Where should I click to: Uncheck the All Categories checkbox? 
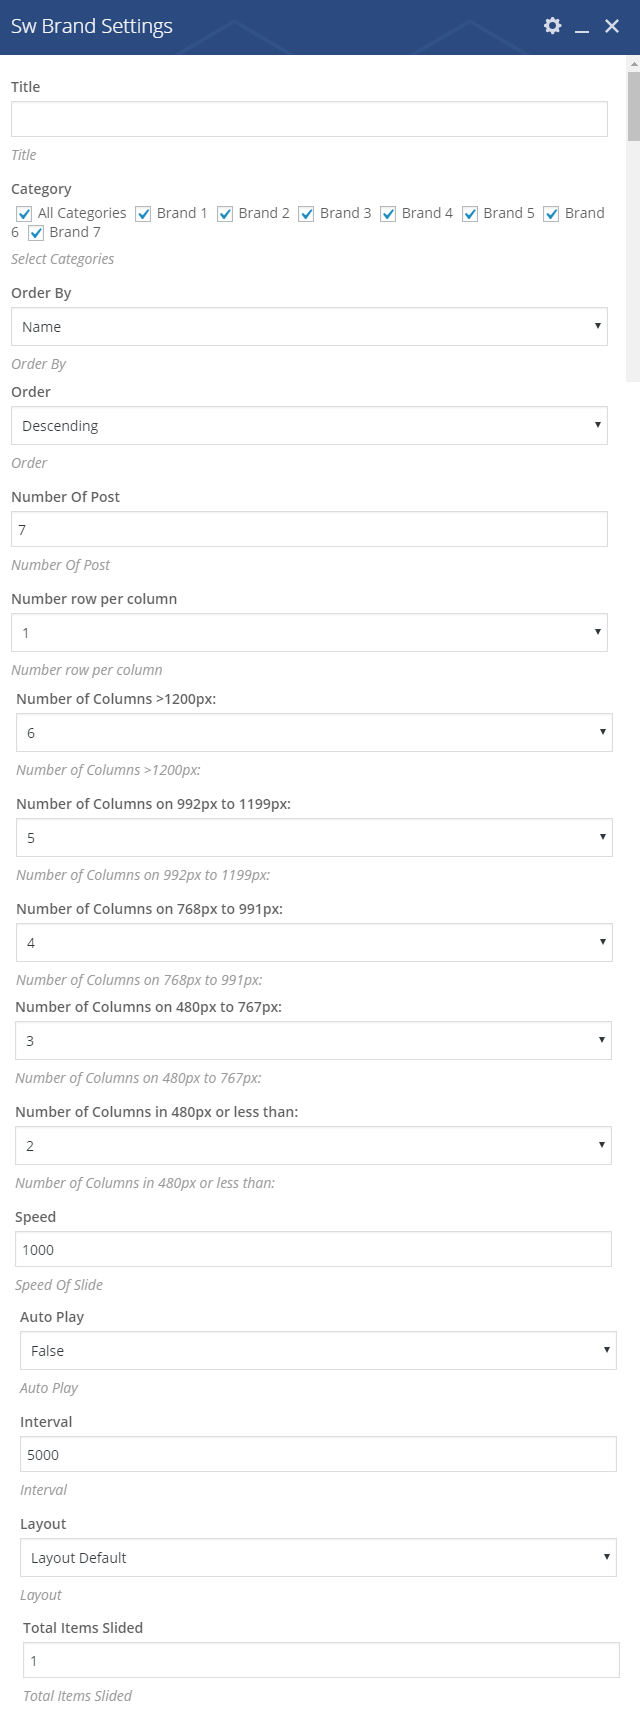(25, 214)
